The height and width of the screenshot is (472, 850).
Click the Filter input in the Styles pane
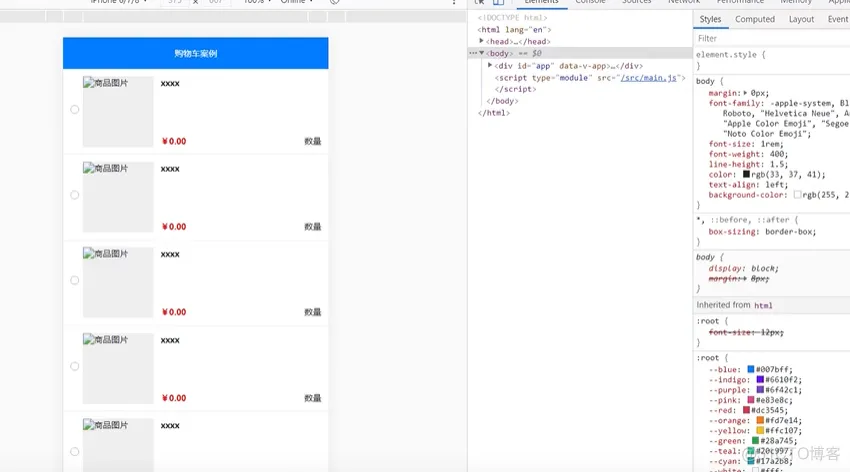[x=772, y=38]
